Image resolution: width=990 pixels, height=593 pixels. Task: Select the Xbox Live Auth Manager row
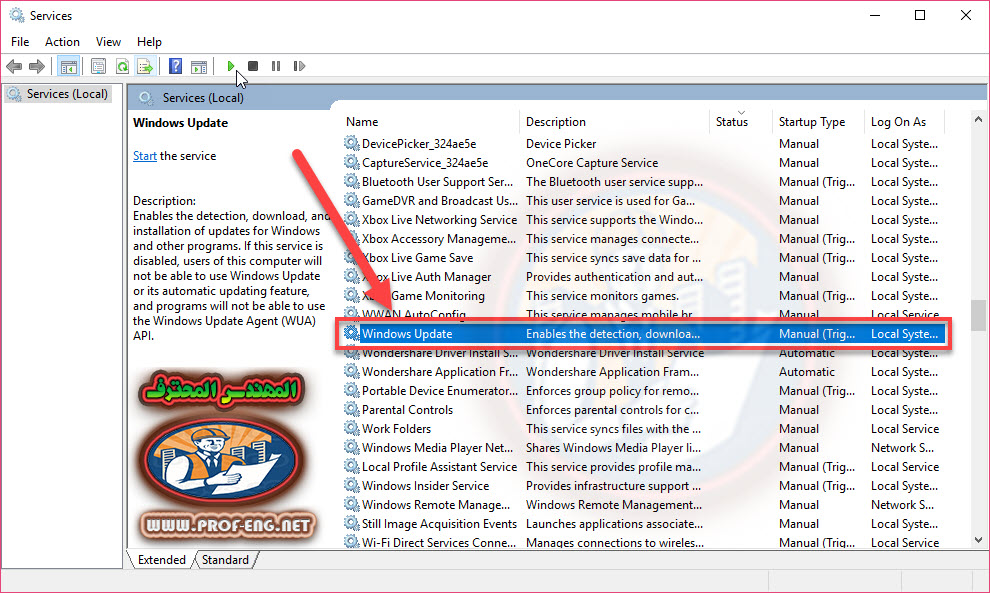tap(642, 277)
